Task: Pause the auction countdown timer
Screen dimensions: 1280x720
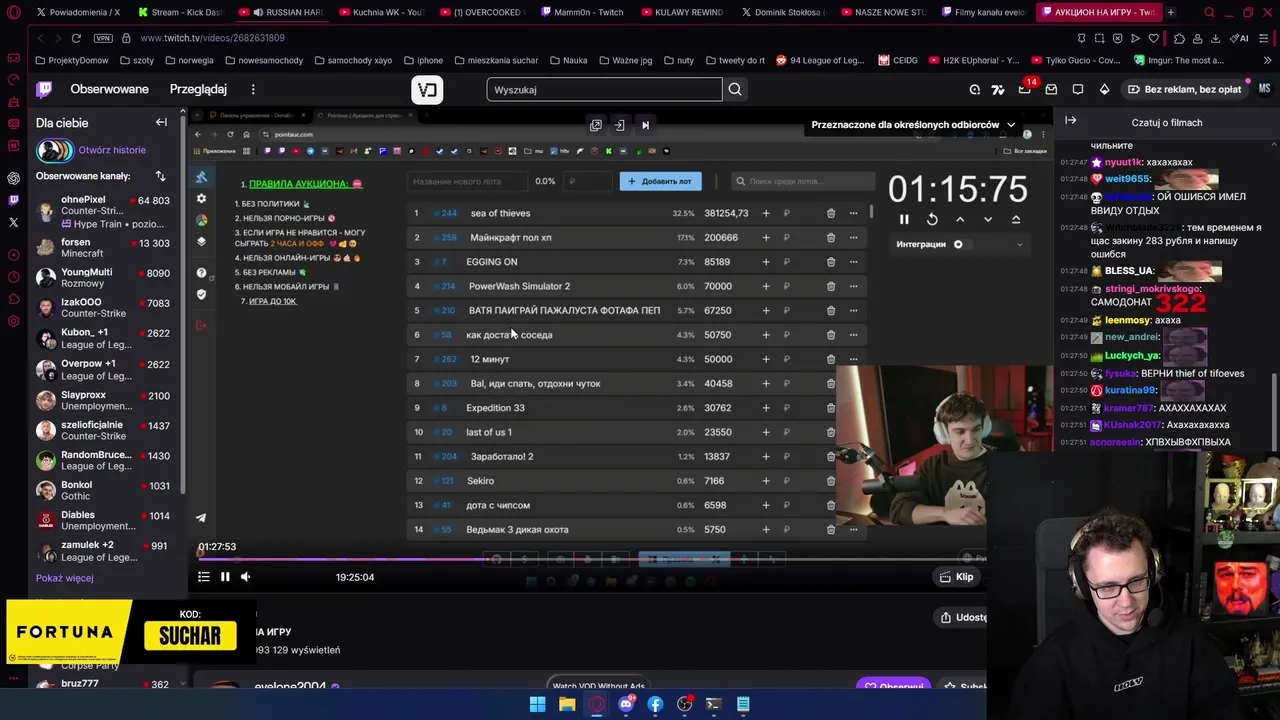Action: 904,219
